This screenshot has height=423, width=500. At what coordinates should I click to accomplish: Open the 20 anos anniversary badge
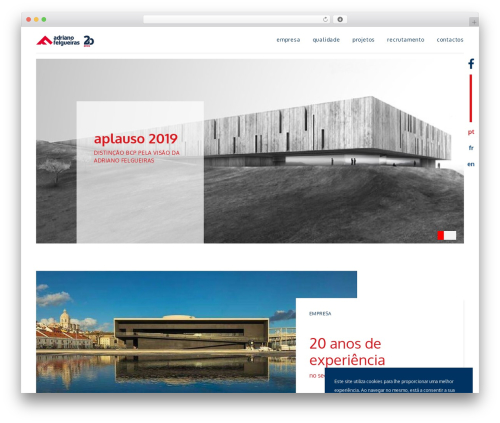pyautogui.click(x=89, y=41)
